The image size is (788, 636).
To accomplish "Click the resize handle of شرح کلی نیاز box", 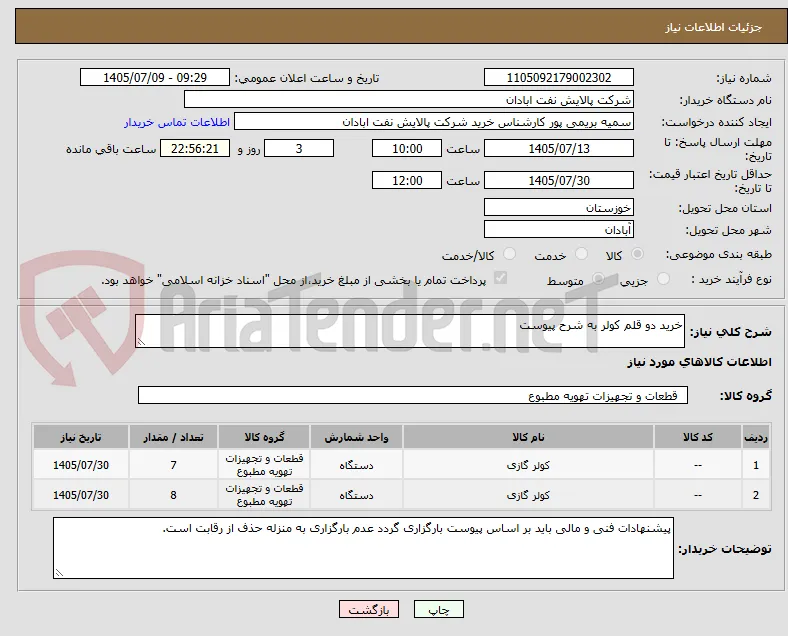I will pyautogui.click(x=141, y=342).
